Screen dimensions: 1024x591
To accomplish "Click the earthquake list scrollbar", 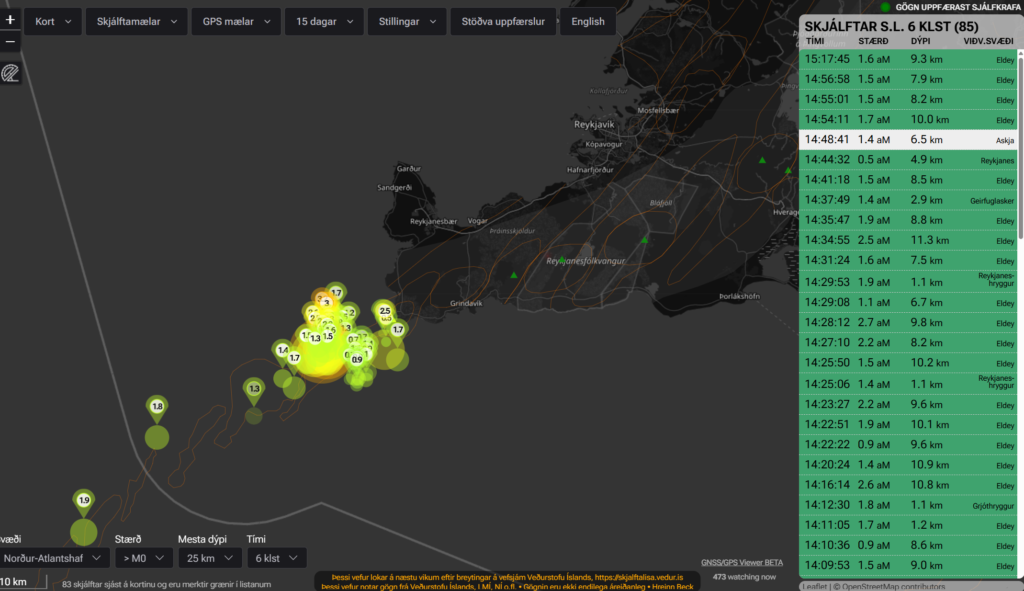I will 1019,150.
